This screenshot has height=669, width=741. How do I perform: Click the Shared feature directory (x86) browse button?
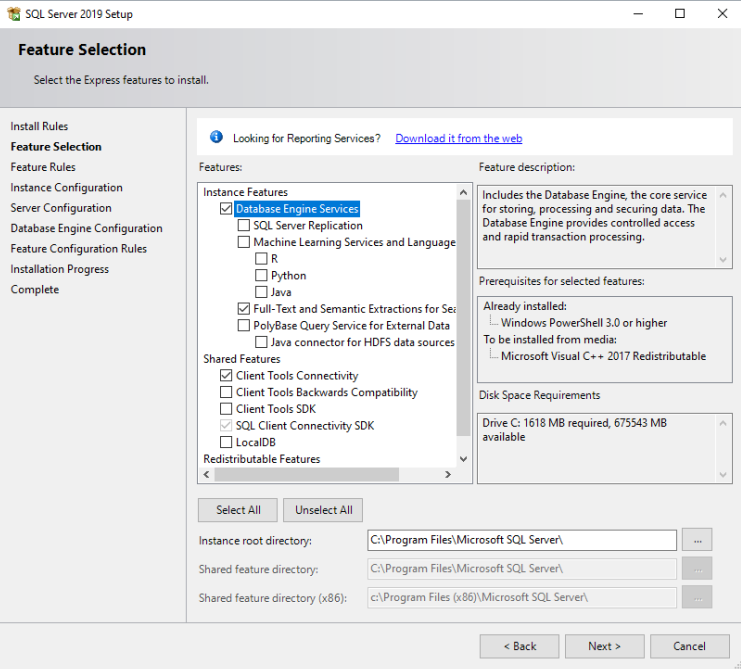point(697,597)
